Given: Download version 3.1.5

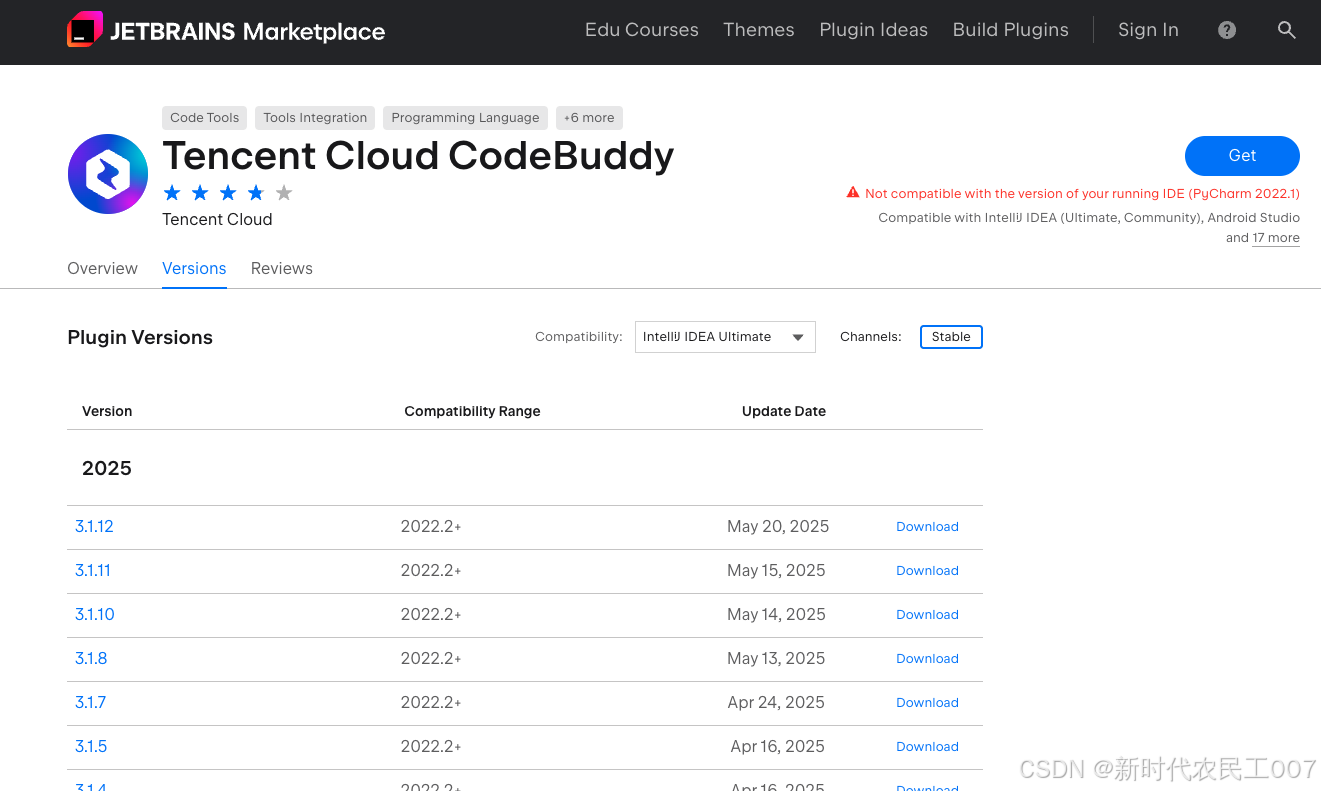Looking at the screenshot, I should [x=927, y=747].
